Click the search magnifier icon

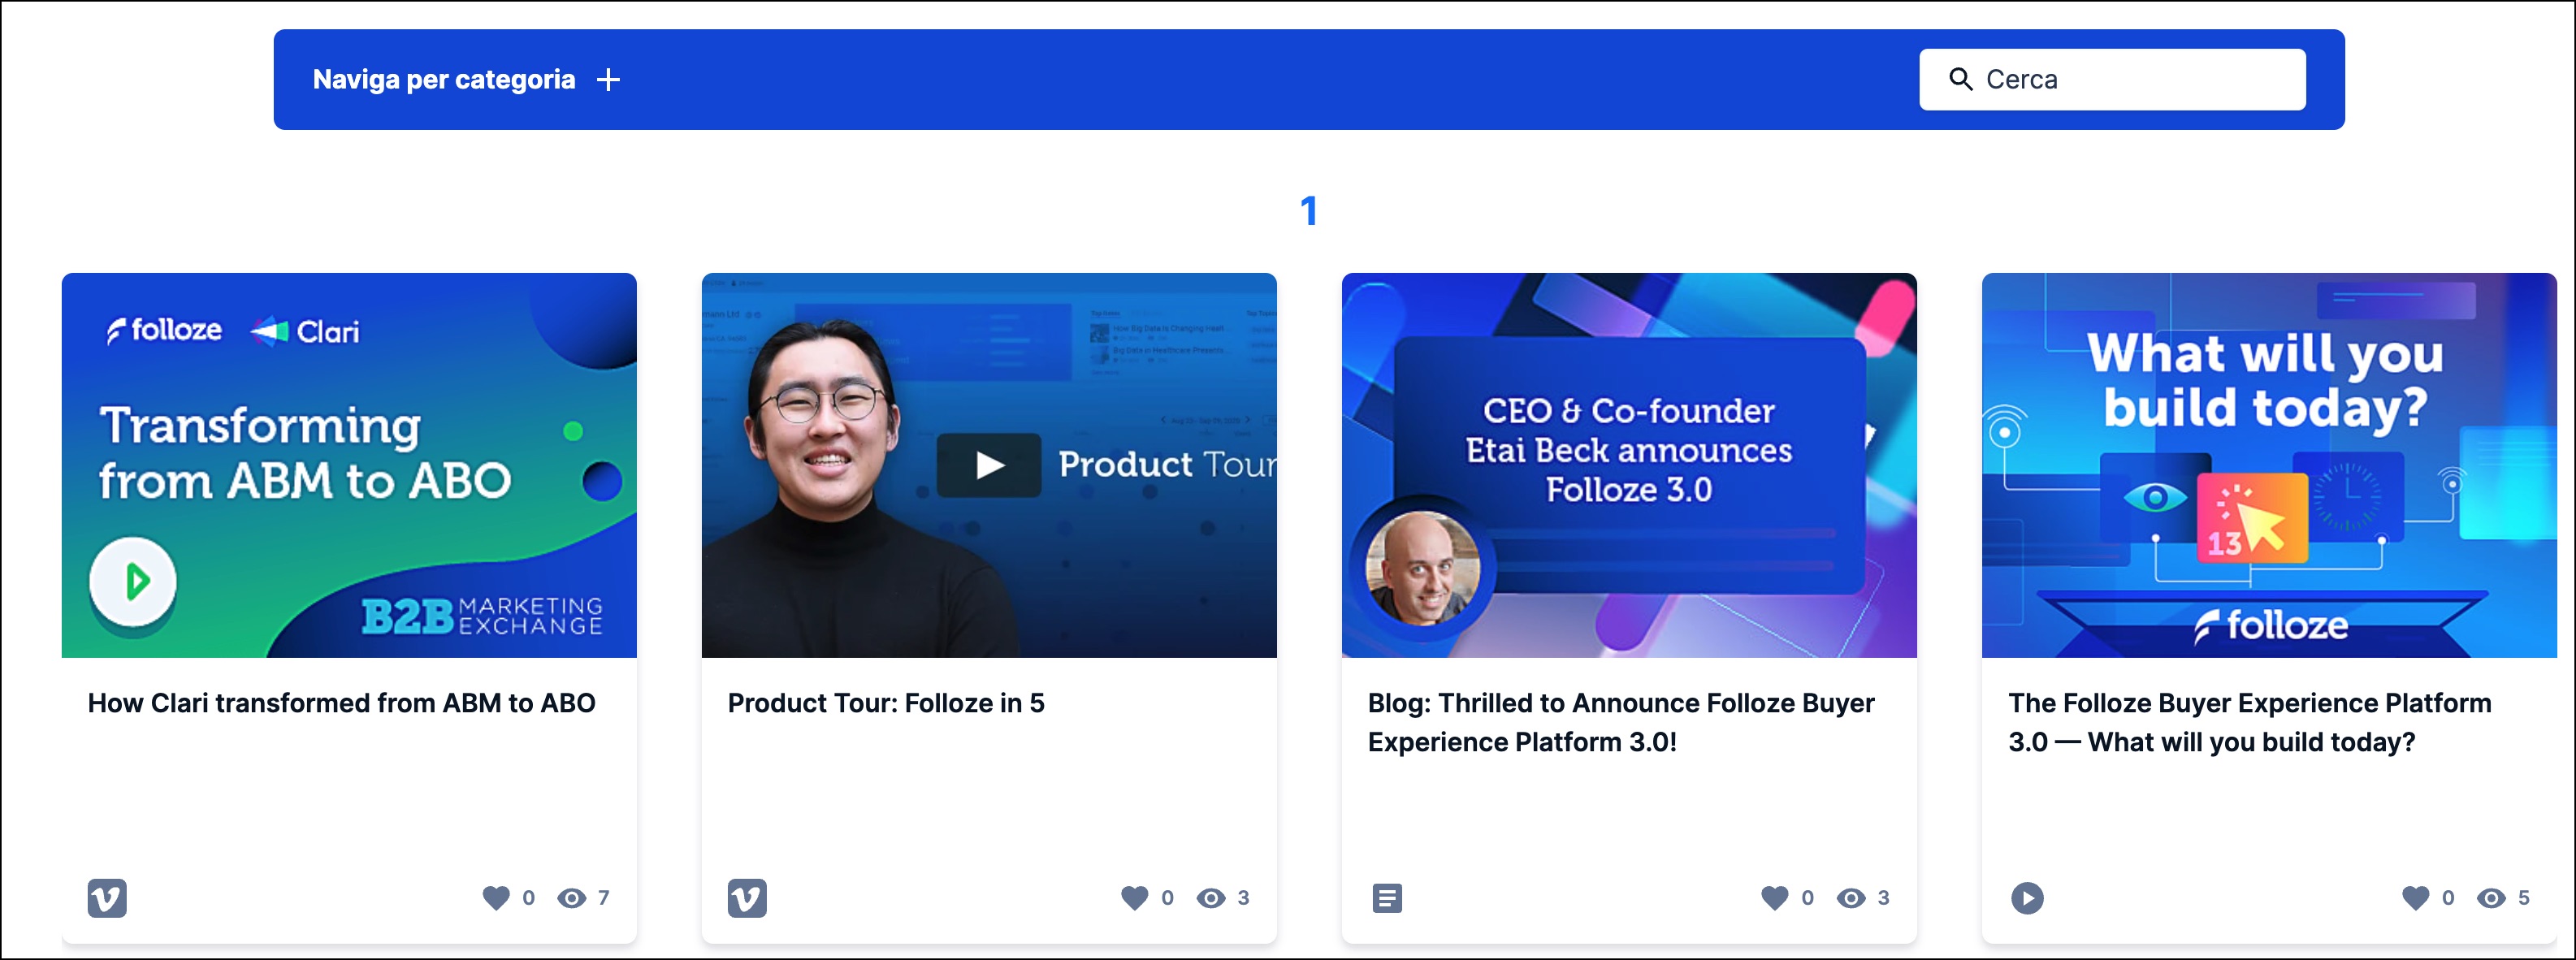click(1960, 79)
